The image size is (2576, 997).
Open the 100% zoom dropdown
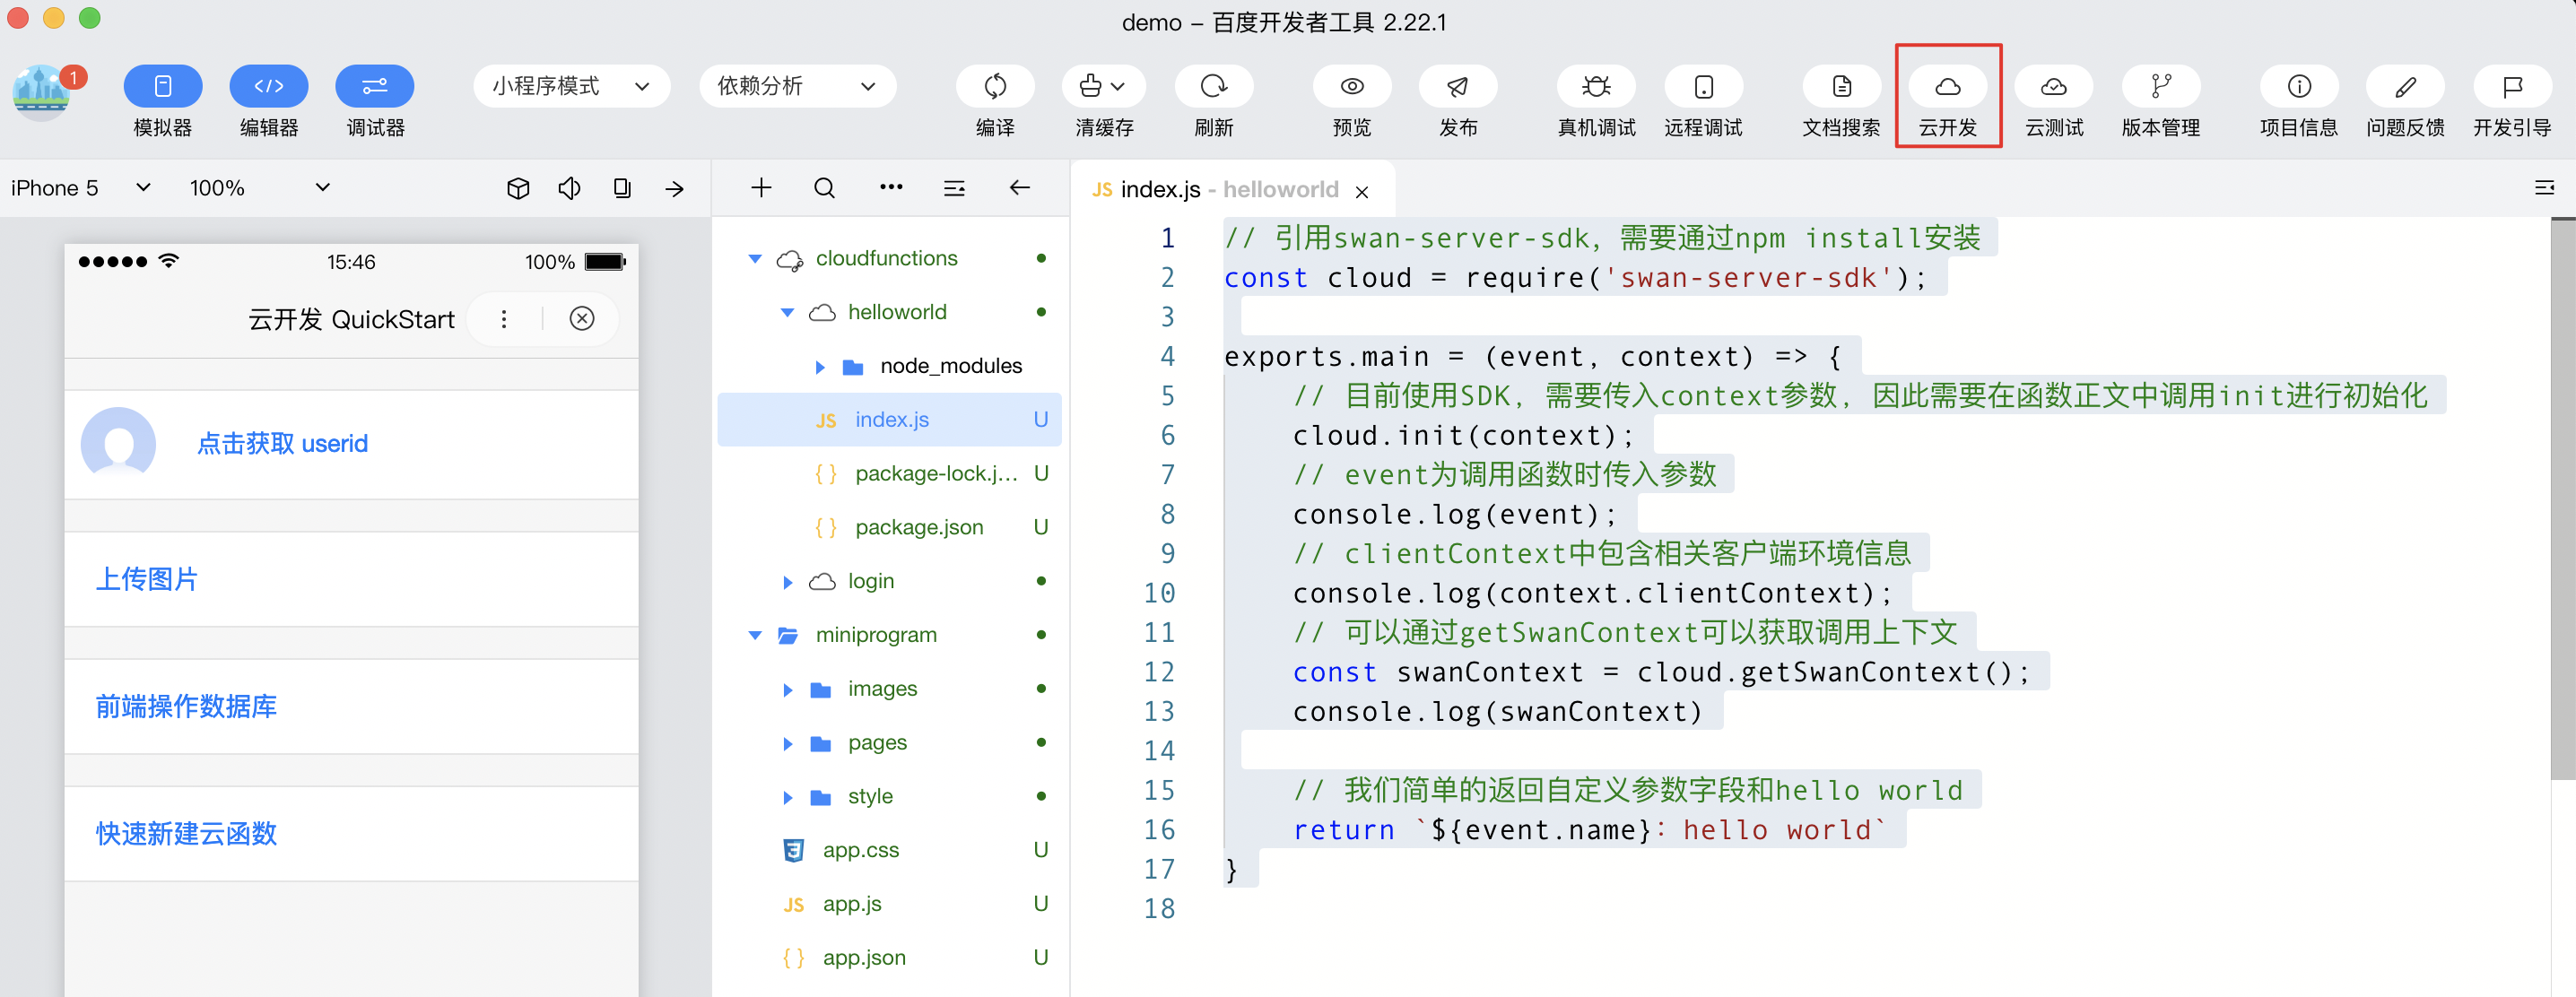(260, 188)
